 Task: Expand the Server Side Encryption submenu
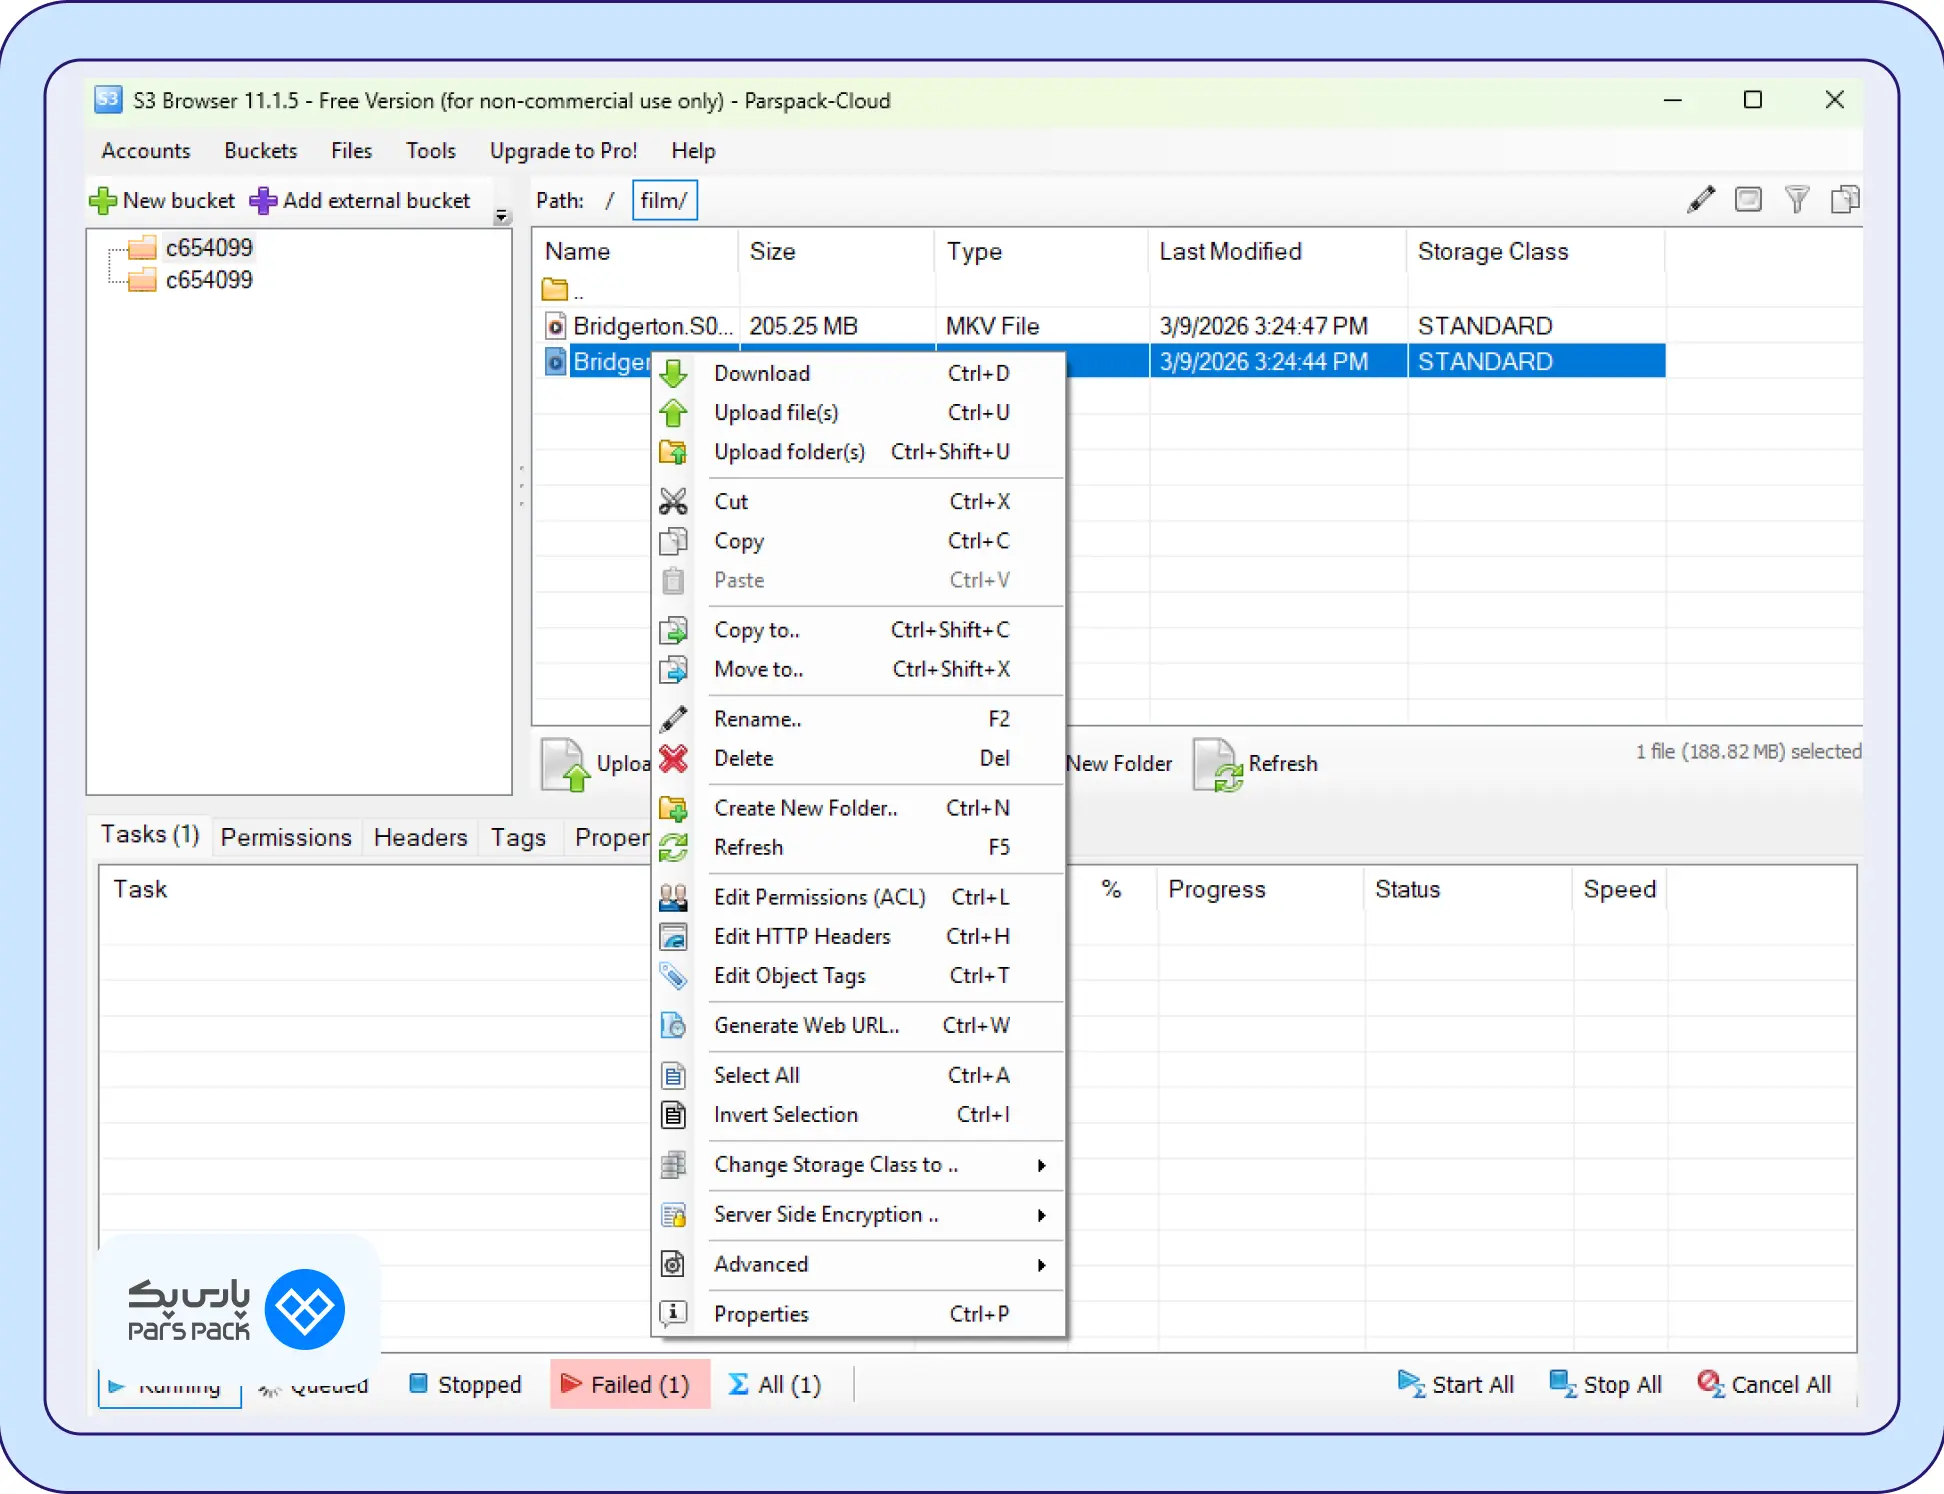1041,1215
